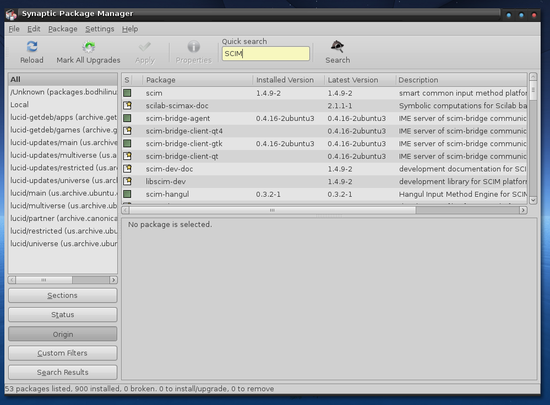Select lucid-updates/universe origin entry
Screen dimensions: 550x405
pyautogui.click(x=63, y=180)
